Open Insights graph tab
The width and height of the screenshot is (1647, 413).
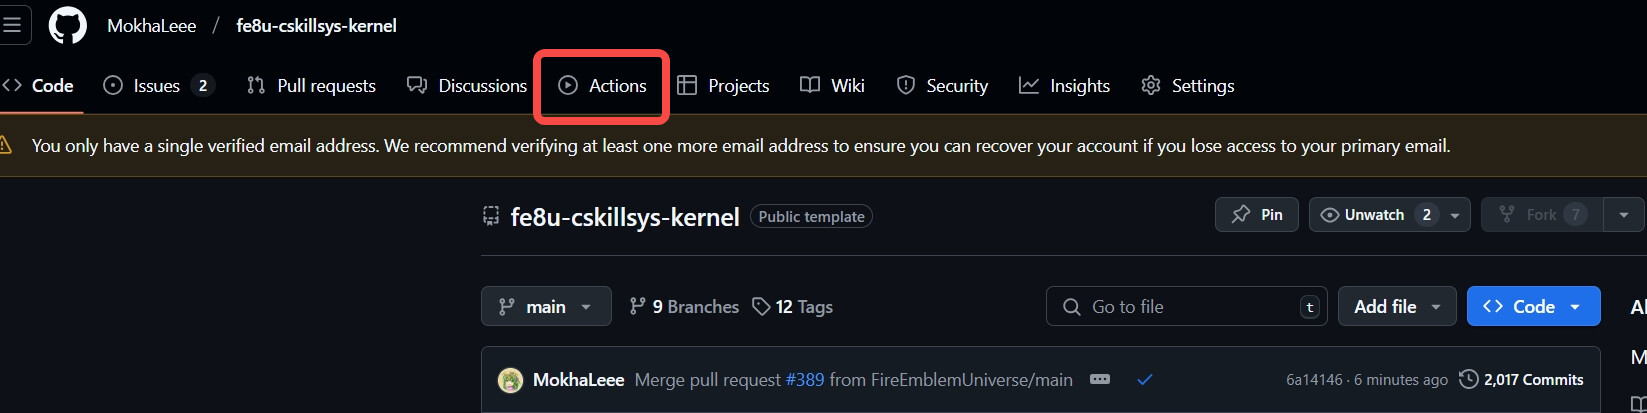[x=1064, y=86]
